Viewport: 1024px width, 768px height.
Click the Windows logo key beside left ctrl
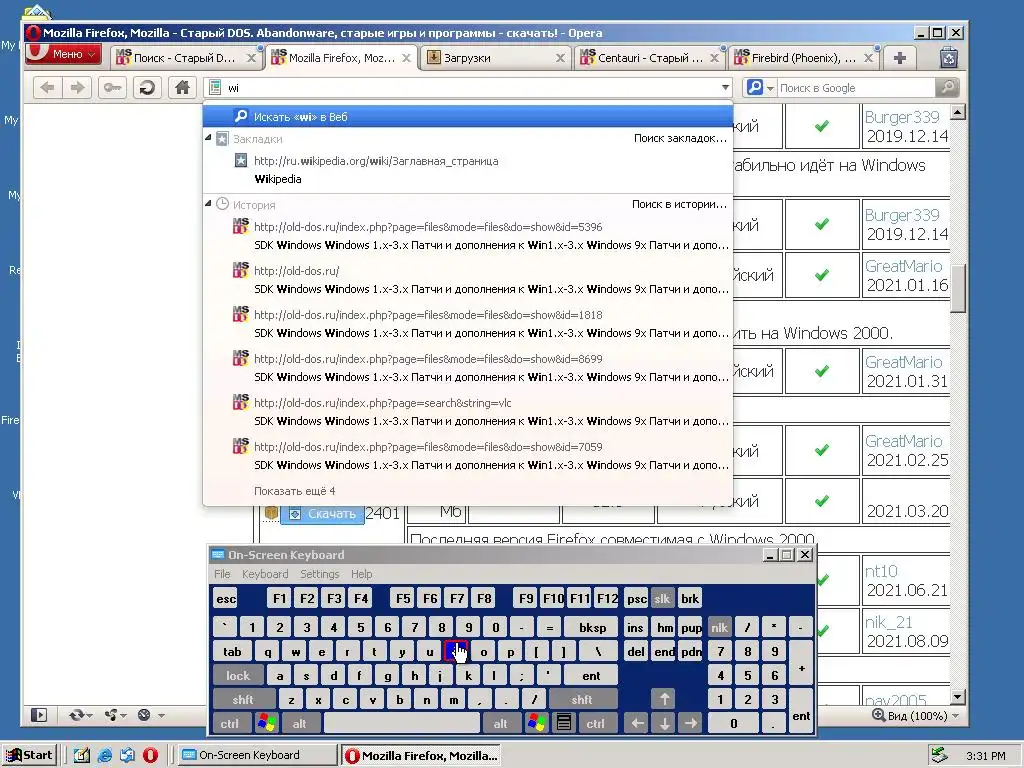[x=266, y=723]
